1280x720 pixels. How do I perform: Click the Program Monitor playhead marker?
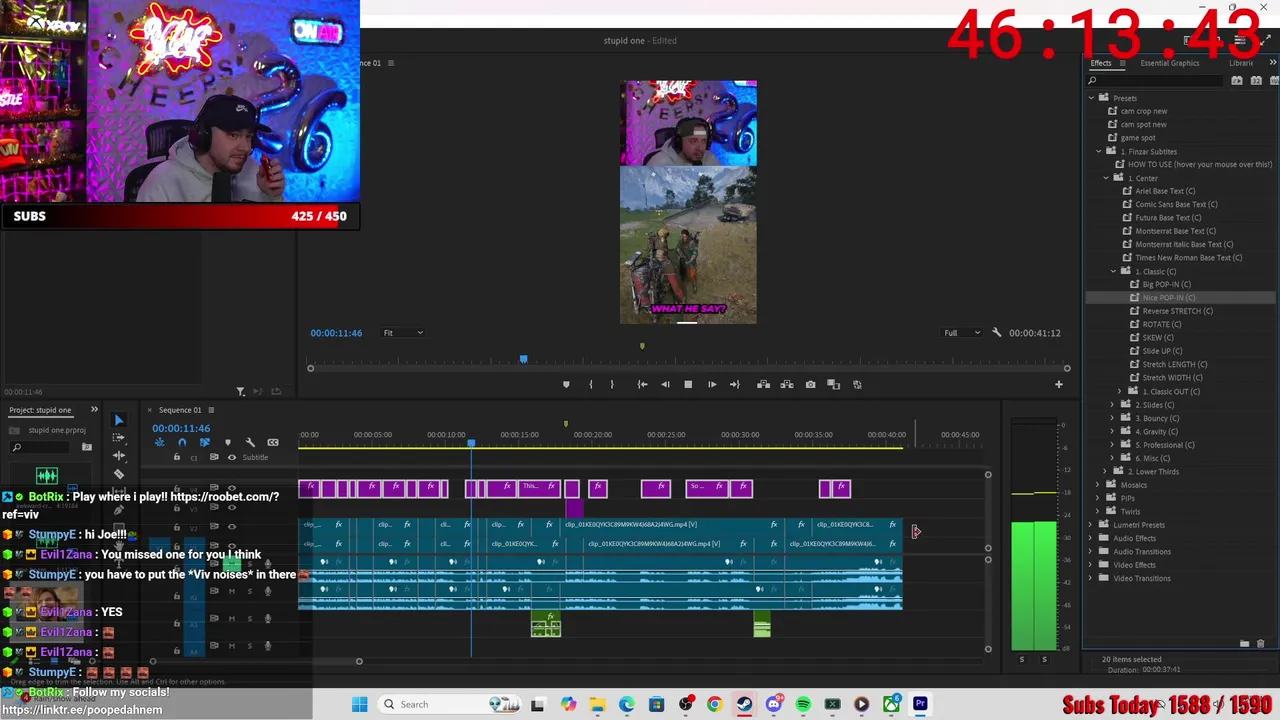[523, 359]
